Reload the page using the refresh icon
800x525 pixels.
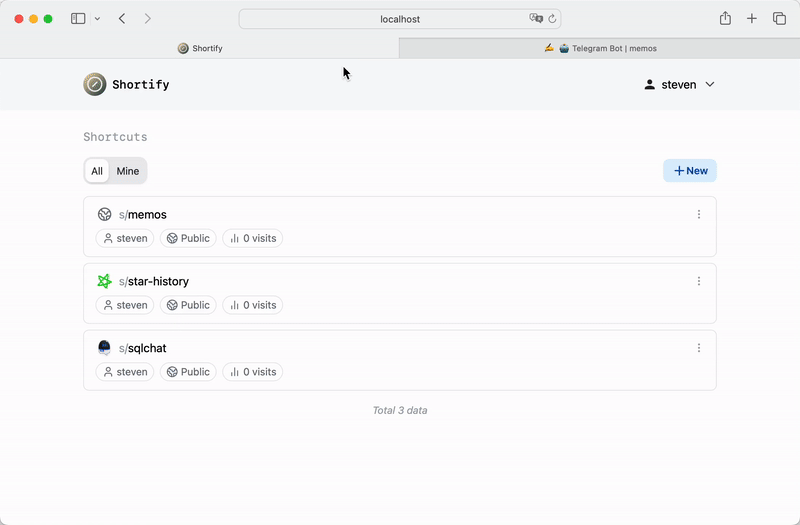point(552,19)
